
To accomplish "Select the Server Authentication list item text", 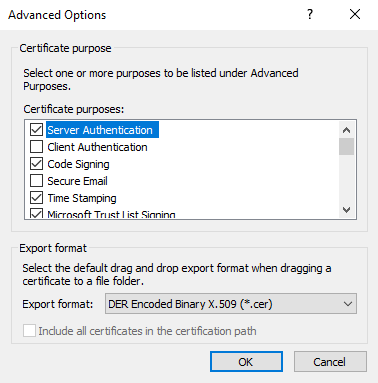I will click(x=100, y=130).
